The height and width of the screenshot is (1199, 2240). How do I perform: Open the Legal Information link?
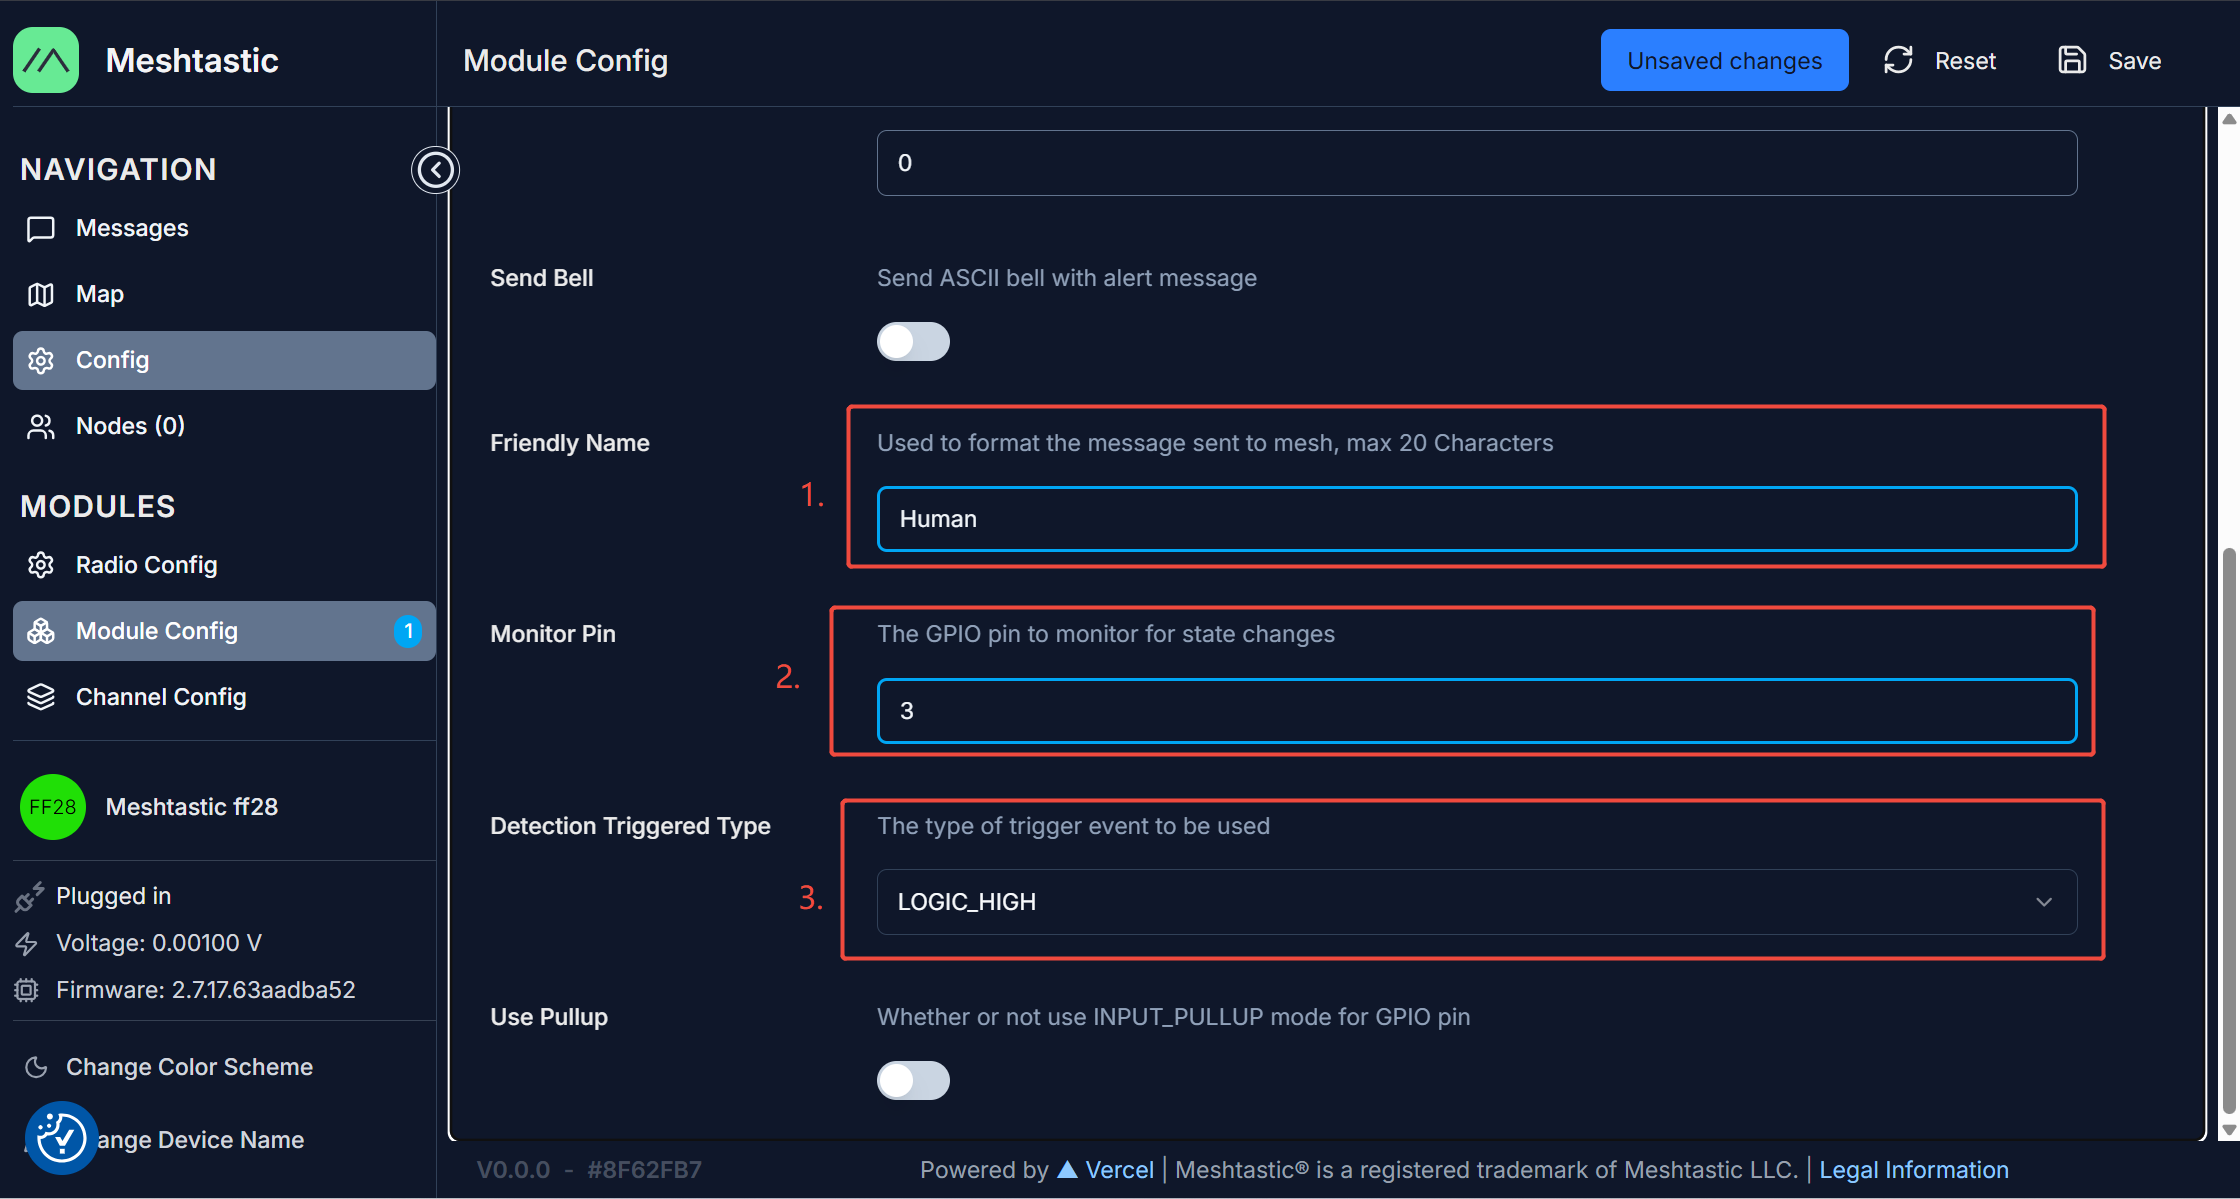point(1913,1170)
